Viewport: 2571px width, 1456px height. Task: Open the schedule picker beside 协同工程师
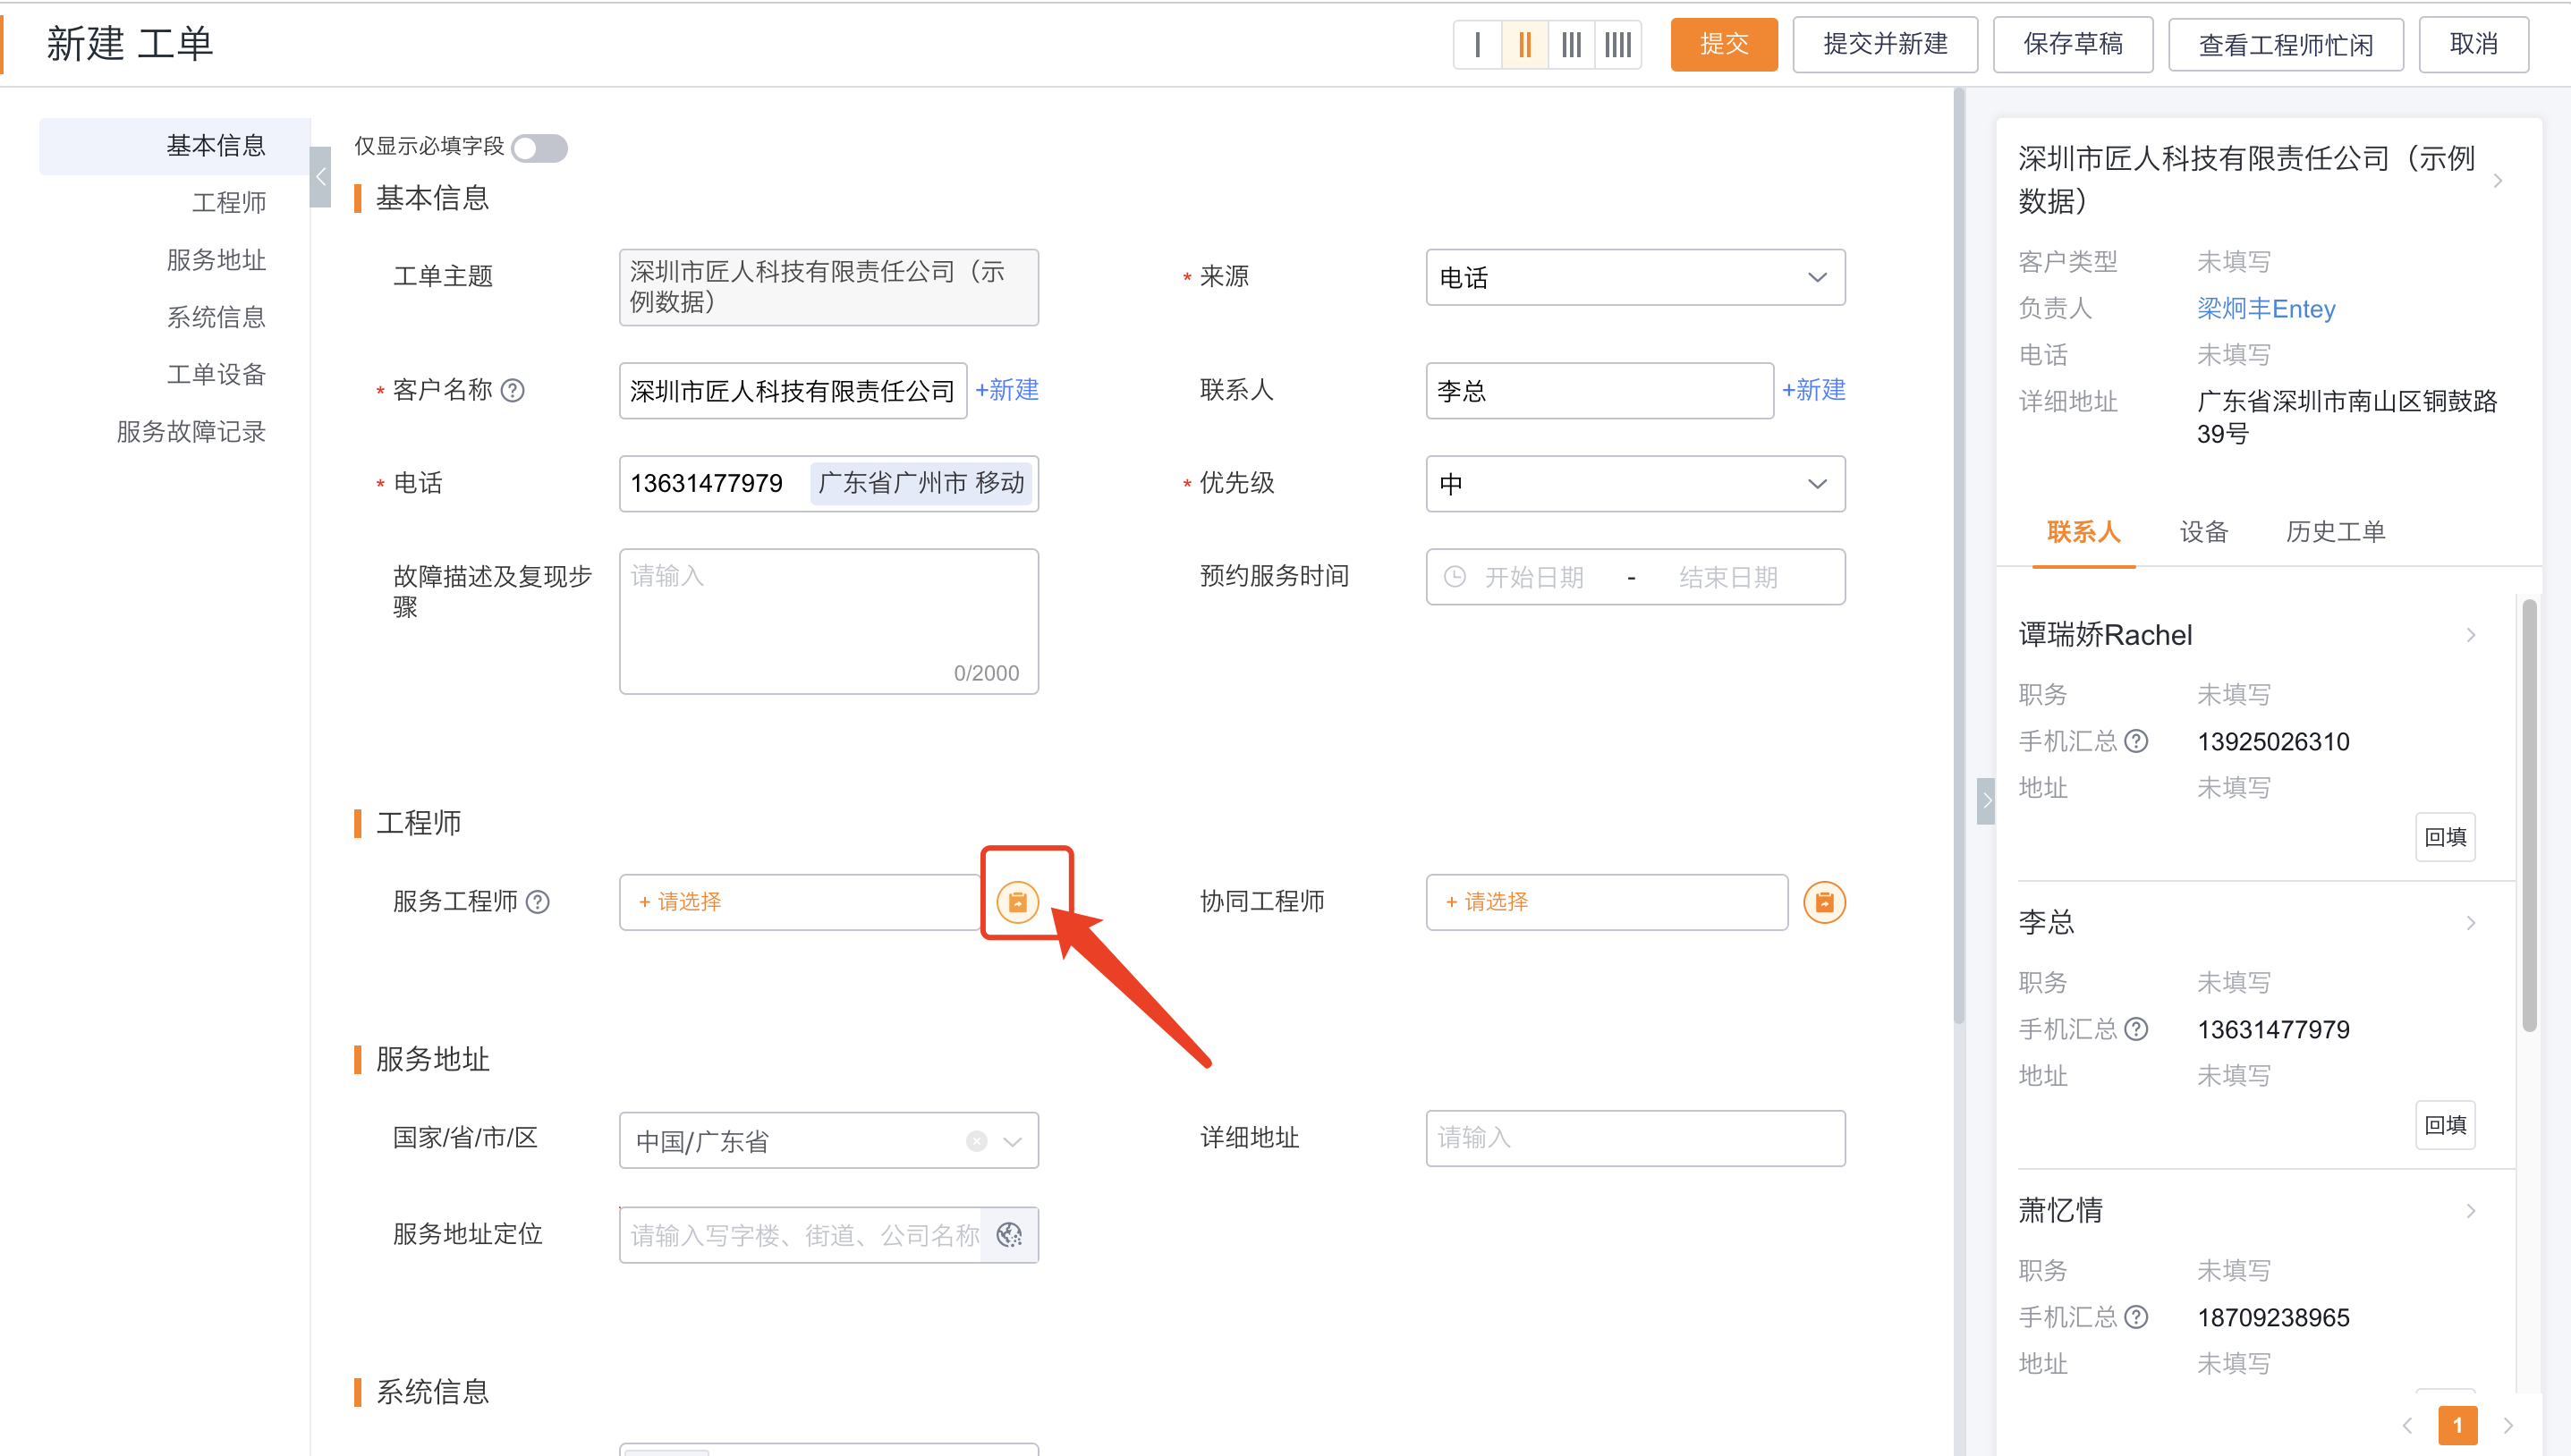[x=1824, y=901]
